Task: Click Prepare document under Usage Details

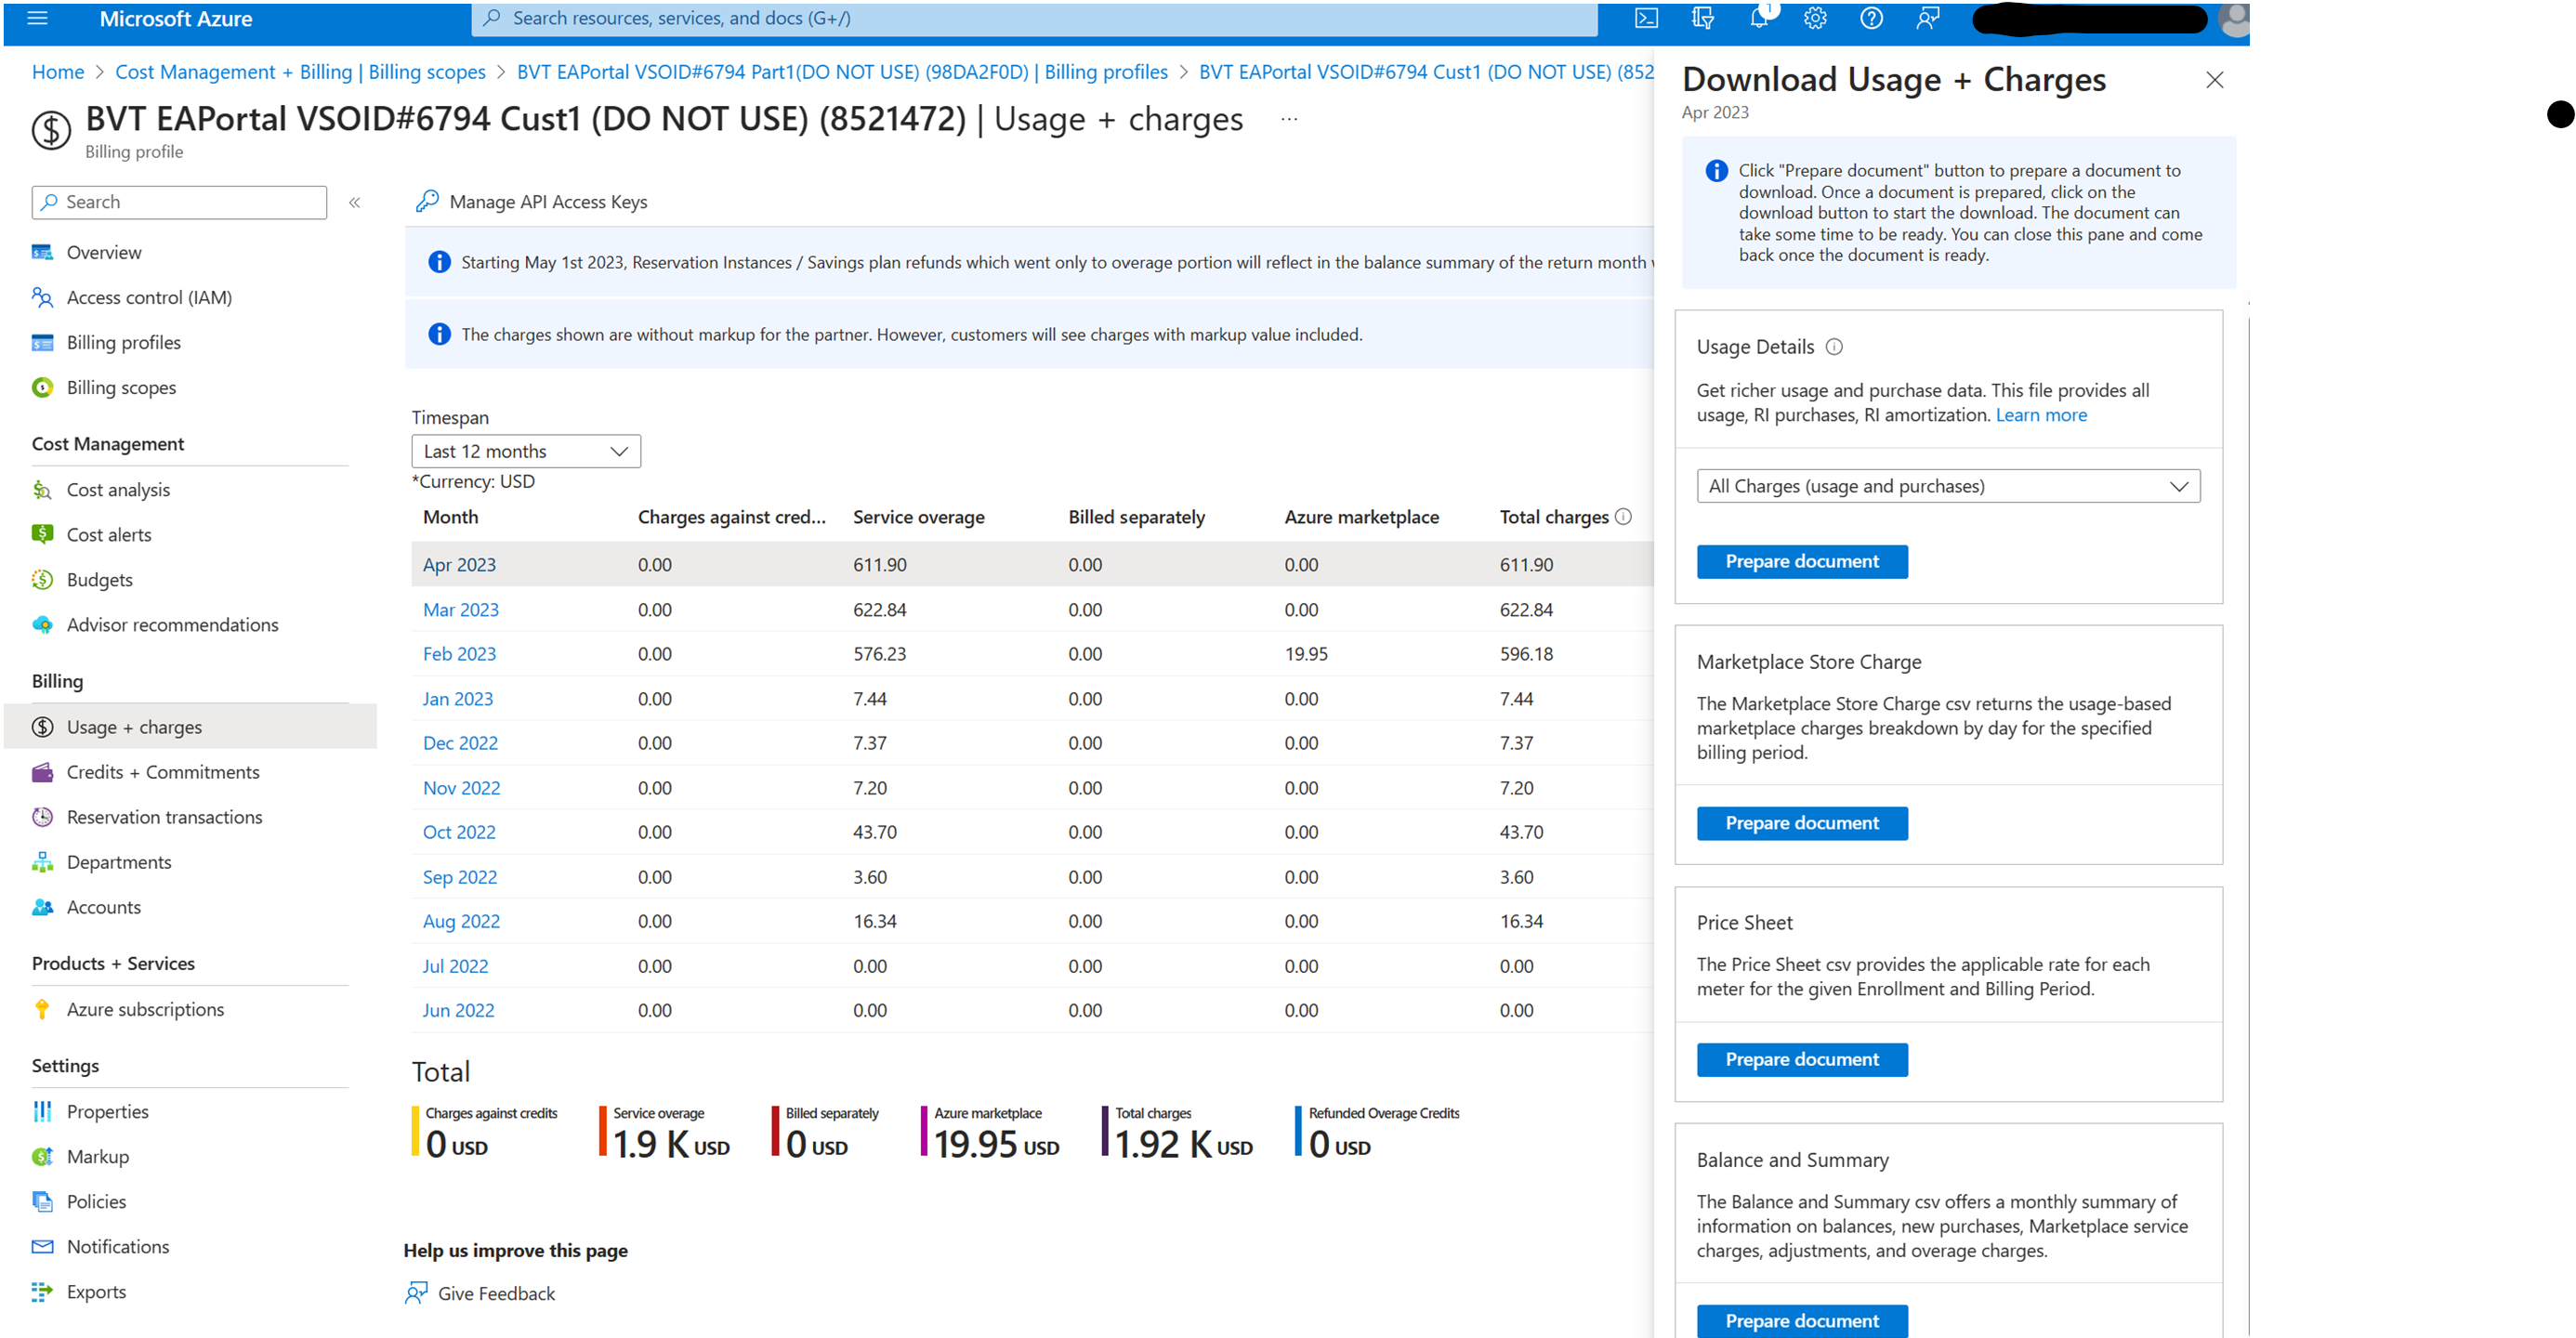Action: coord(1802,561)
